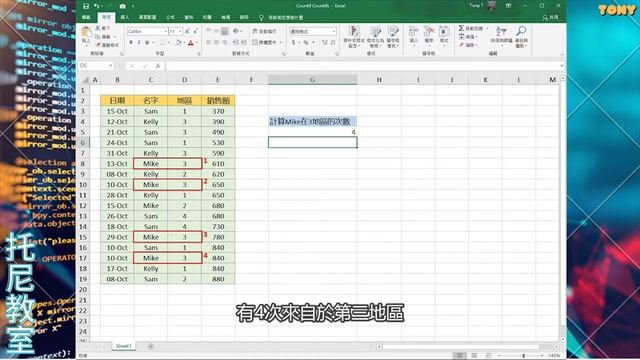Click the Increase Decimal icon
The height and width of the screenshot is (360, 640).
point(325,42)
